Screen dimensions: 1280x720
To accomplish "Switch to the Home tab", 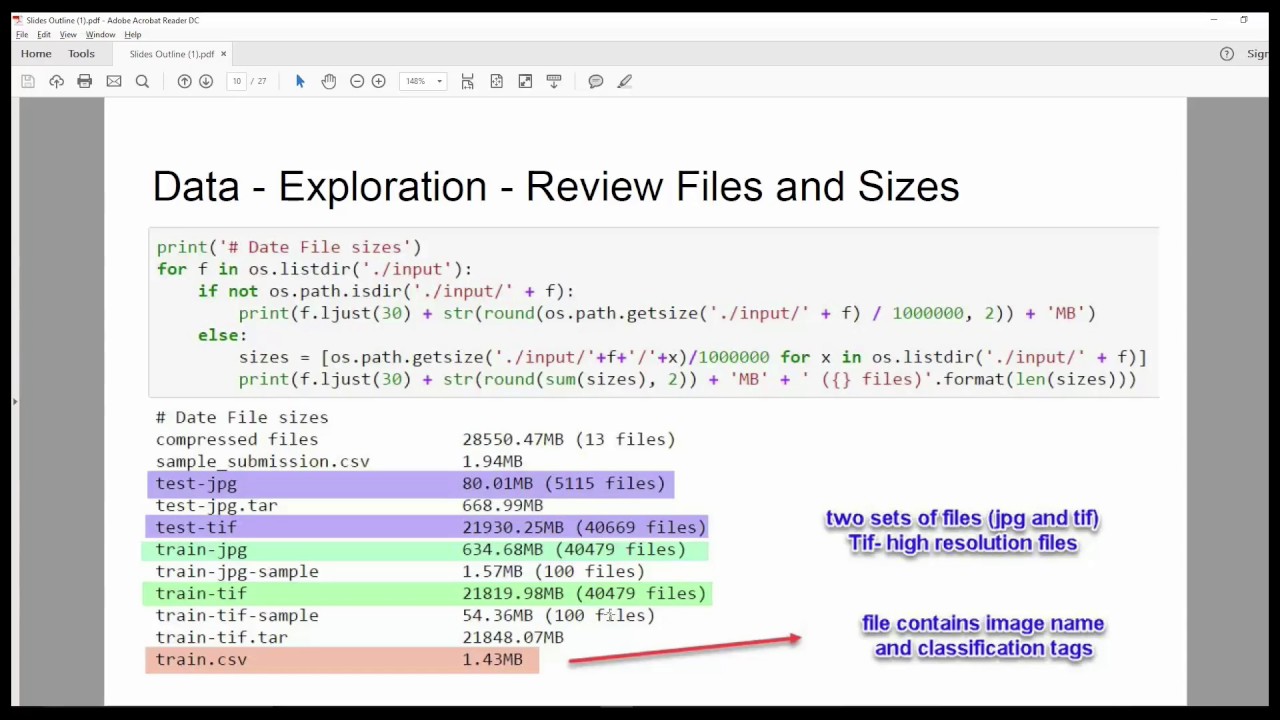I will (36, 54).
